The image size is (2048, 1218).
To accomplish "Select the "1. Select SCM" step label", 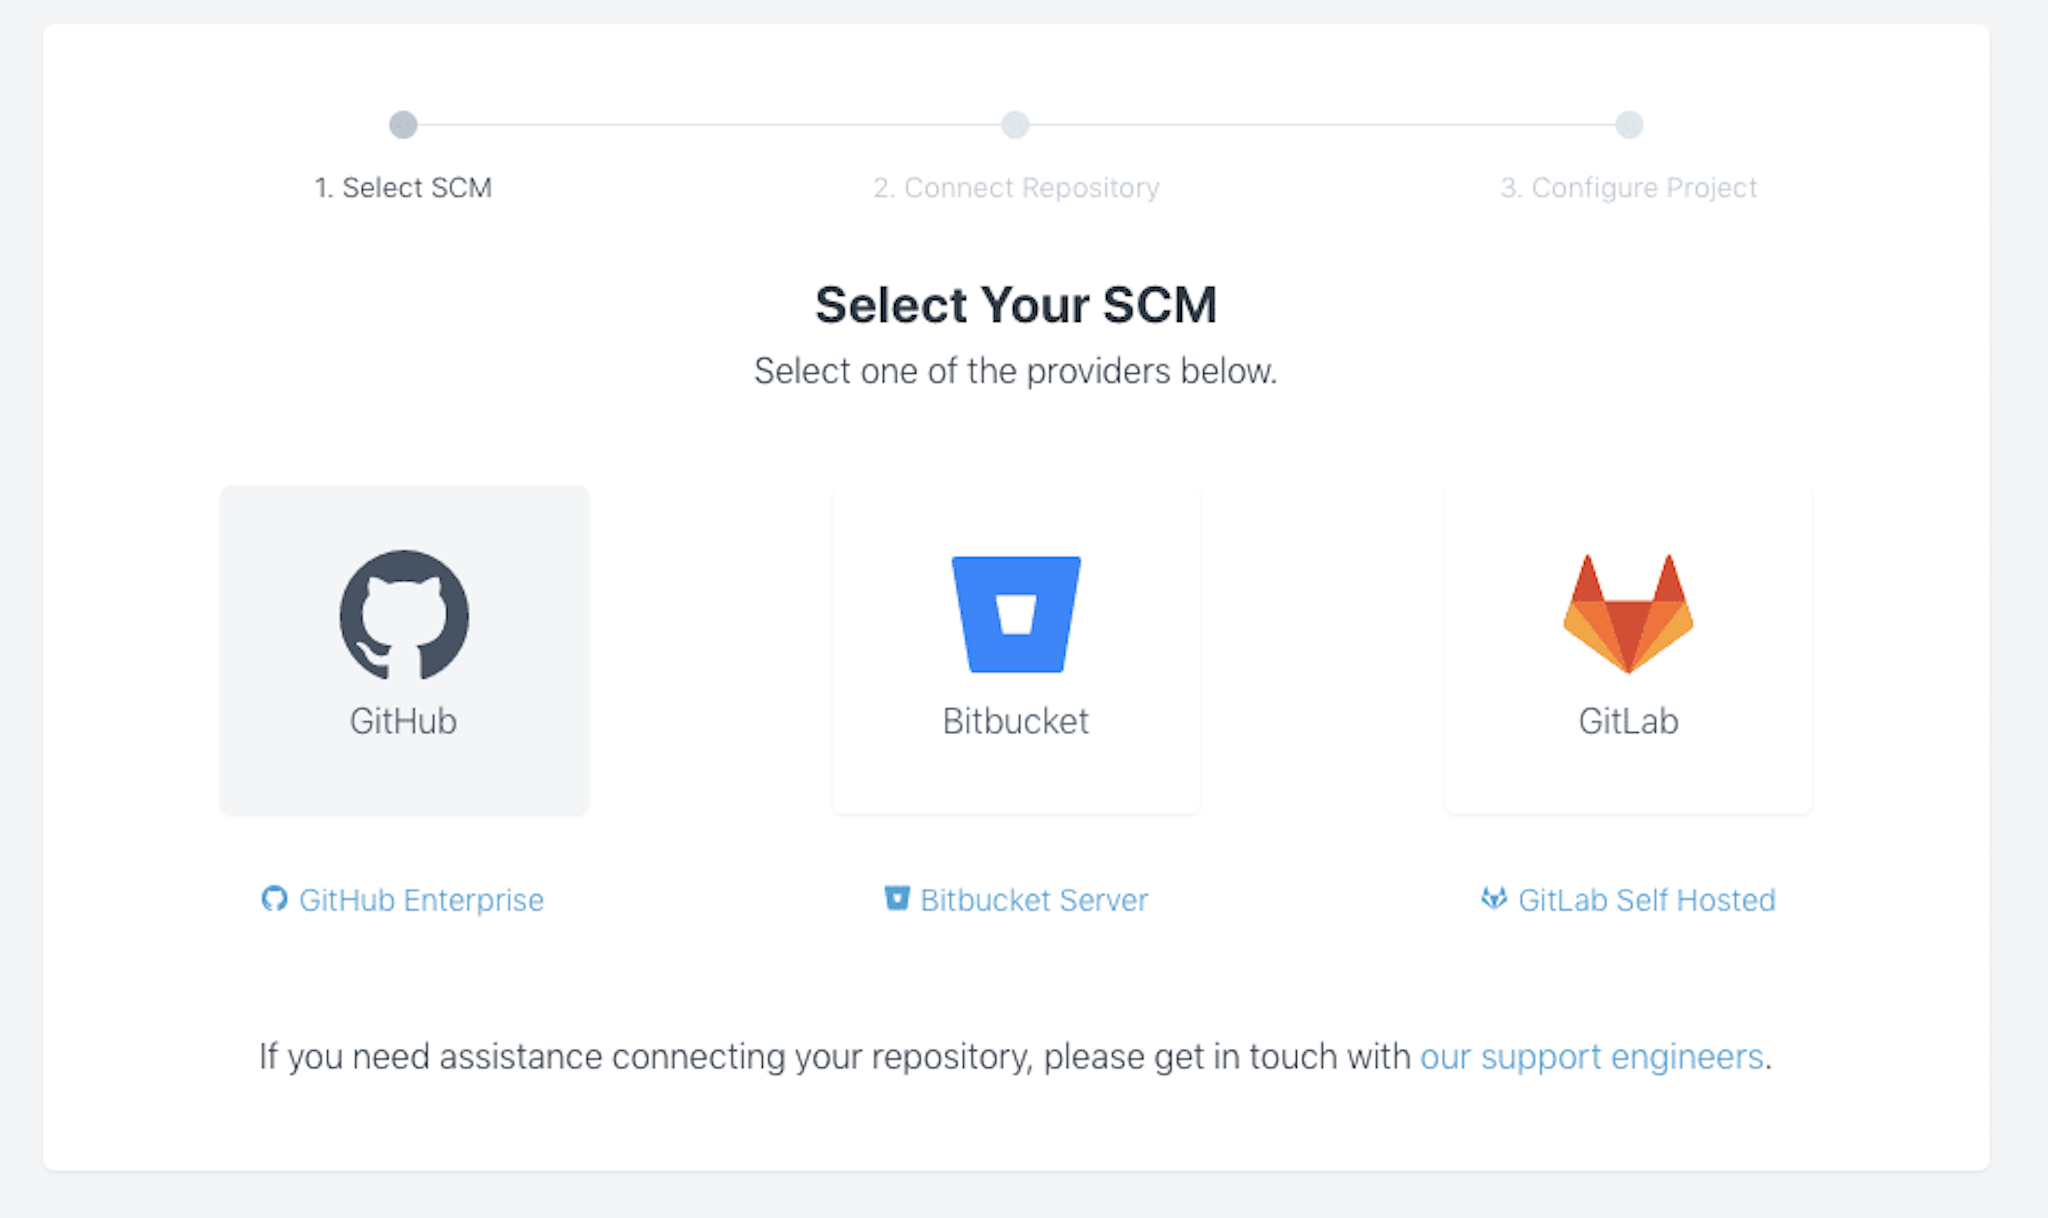I will 403,188.
